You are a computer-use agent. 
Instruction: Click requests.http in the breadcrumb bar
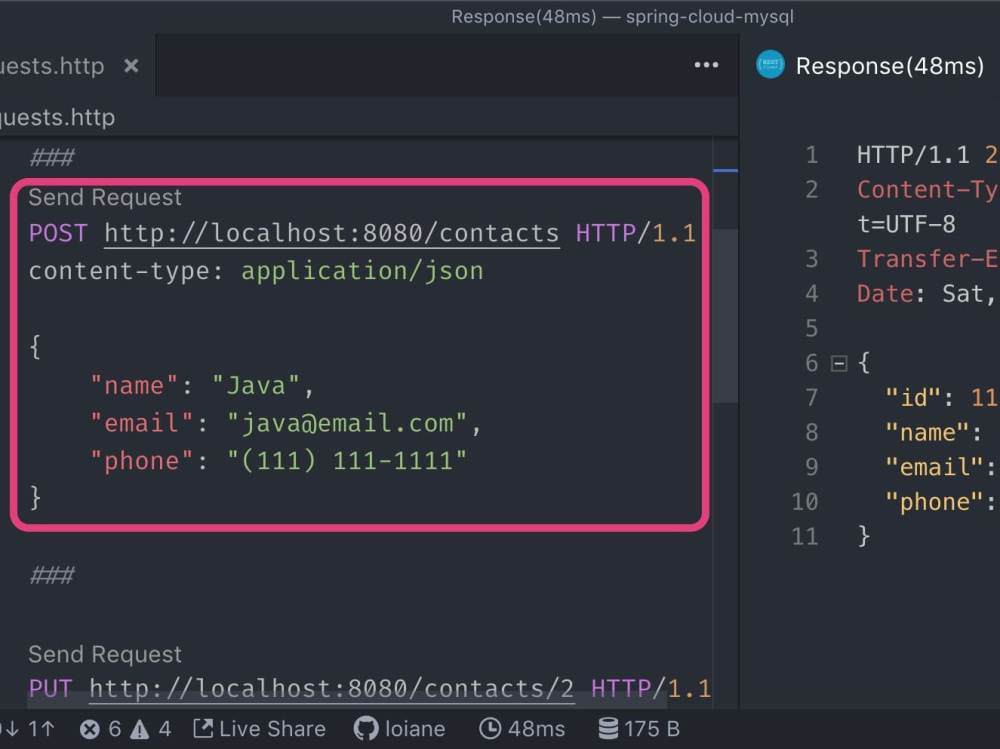click(x=57, y=117)
